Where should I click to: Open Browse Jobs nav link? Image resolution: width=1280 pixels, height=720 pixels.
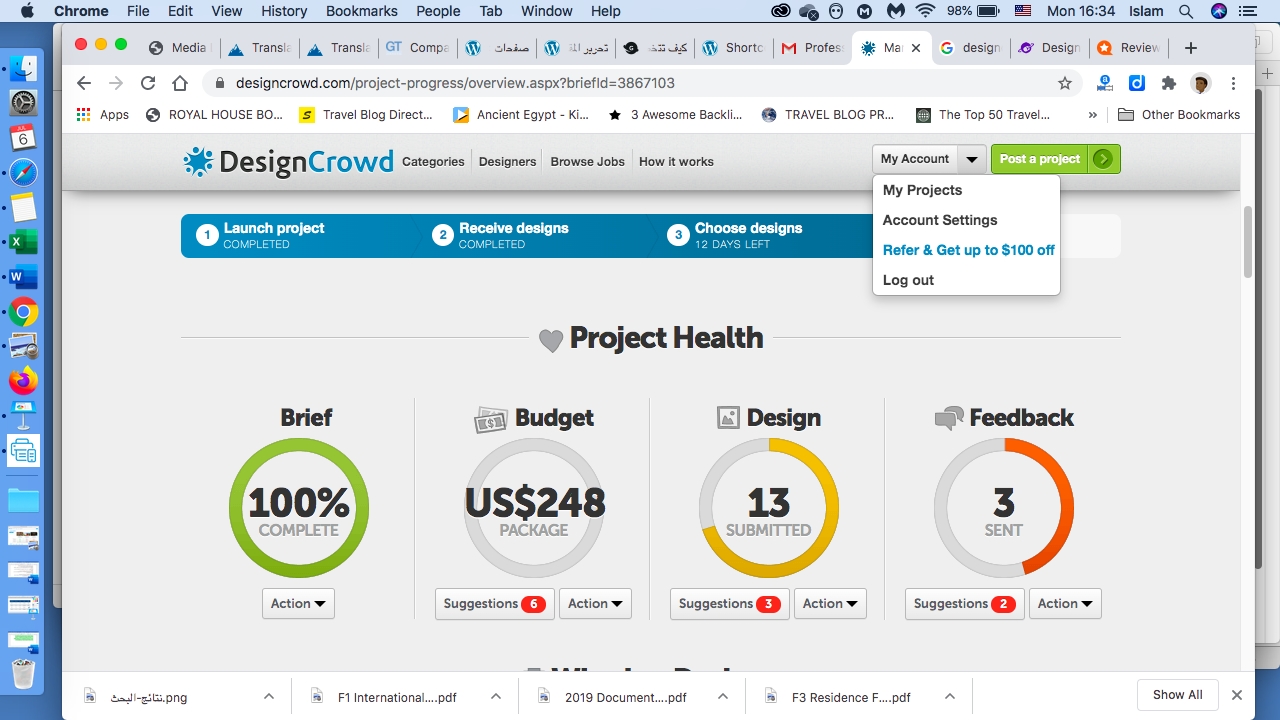587,161
